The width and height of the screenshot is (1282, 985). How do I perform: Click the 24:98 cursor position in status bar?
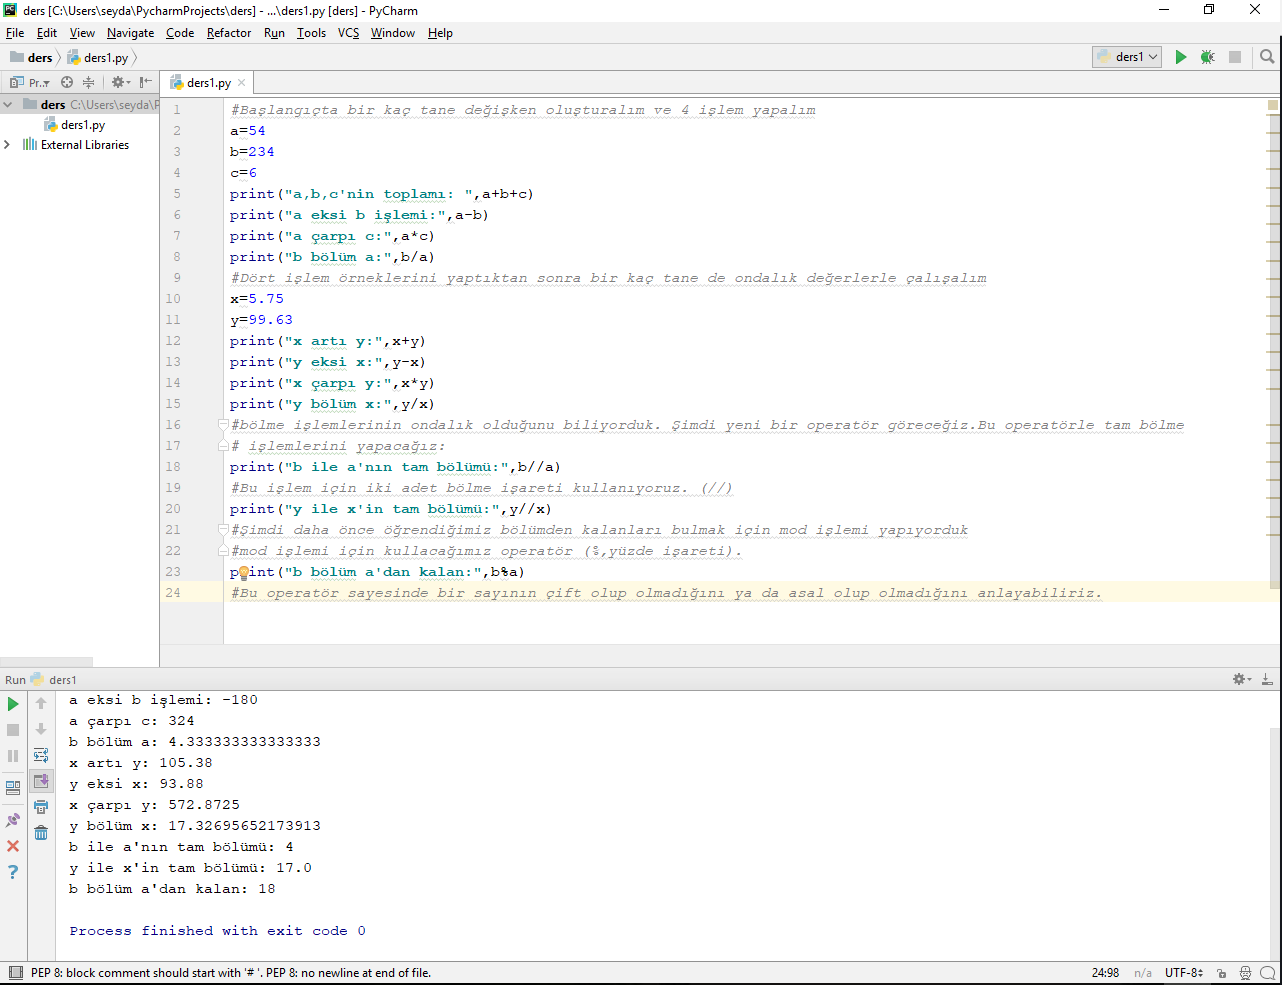1105,972
